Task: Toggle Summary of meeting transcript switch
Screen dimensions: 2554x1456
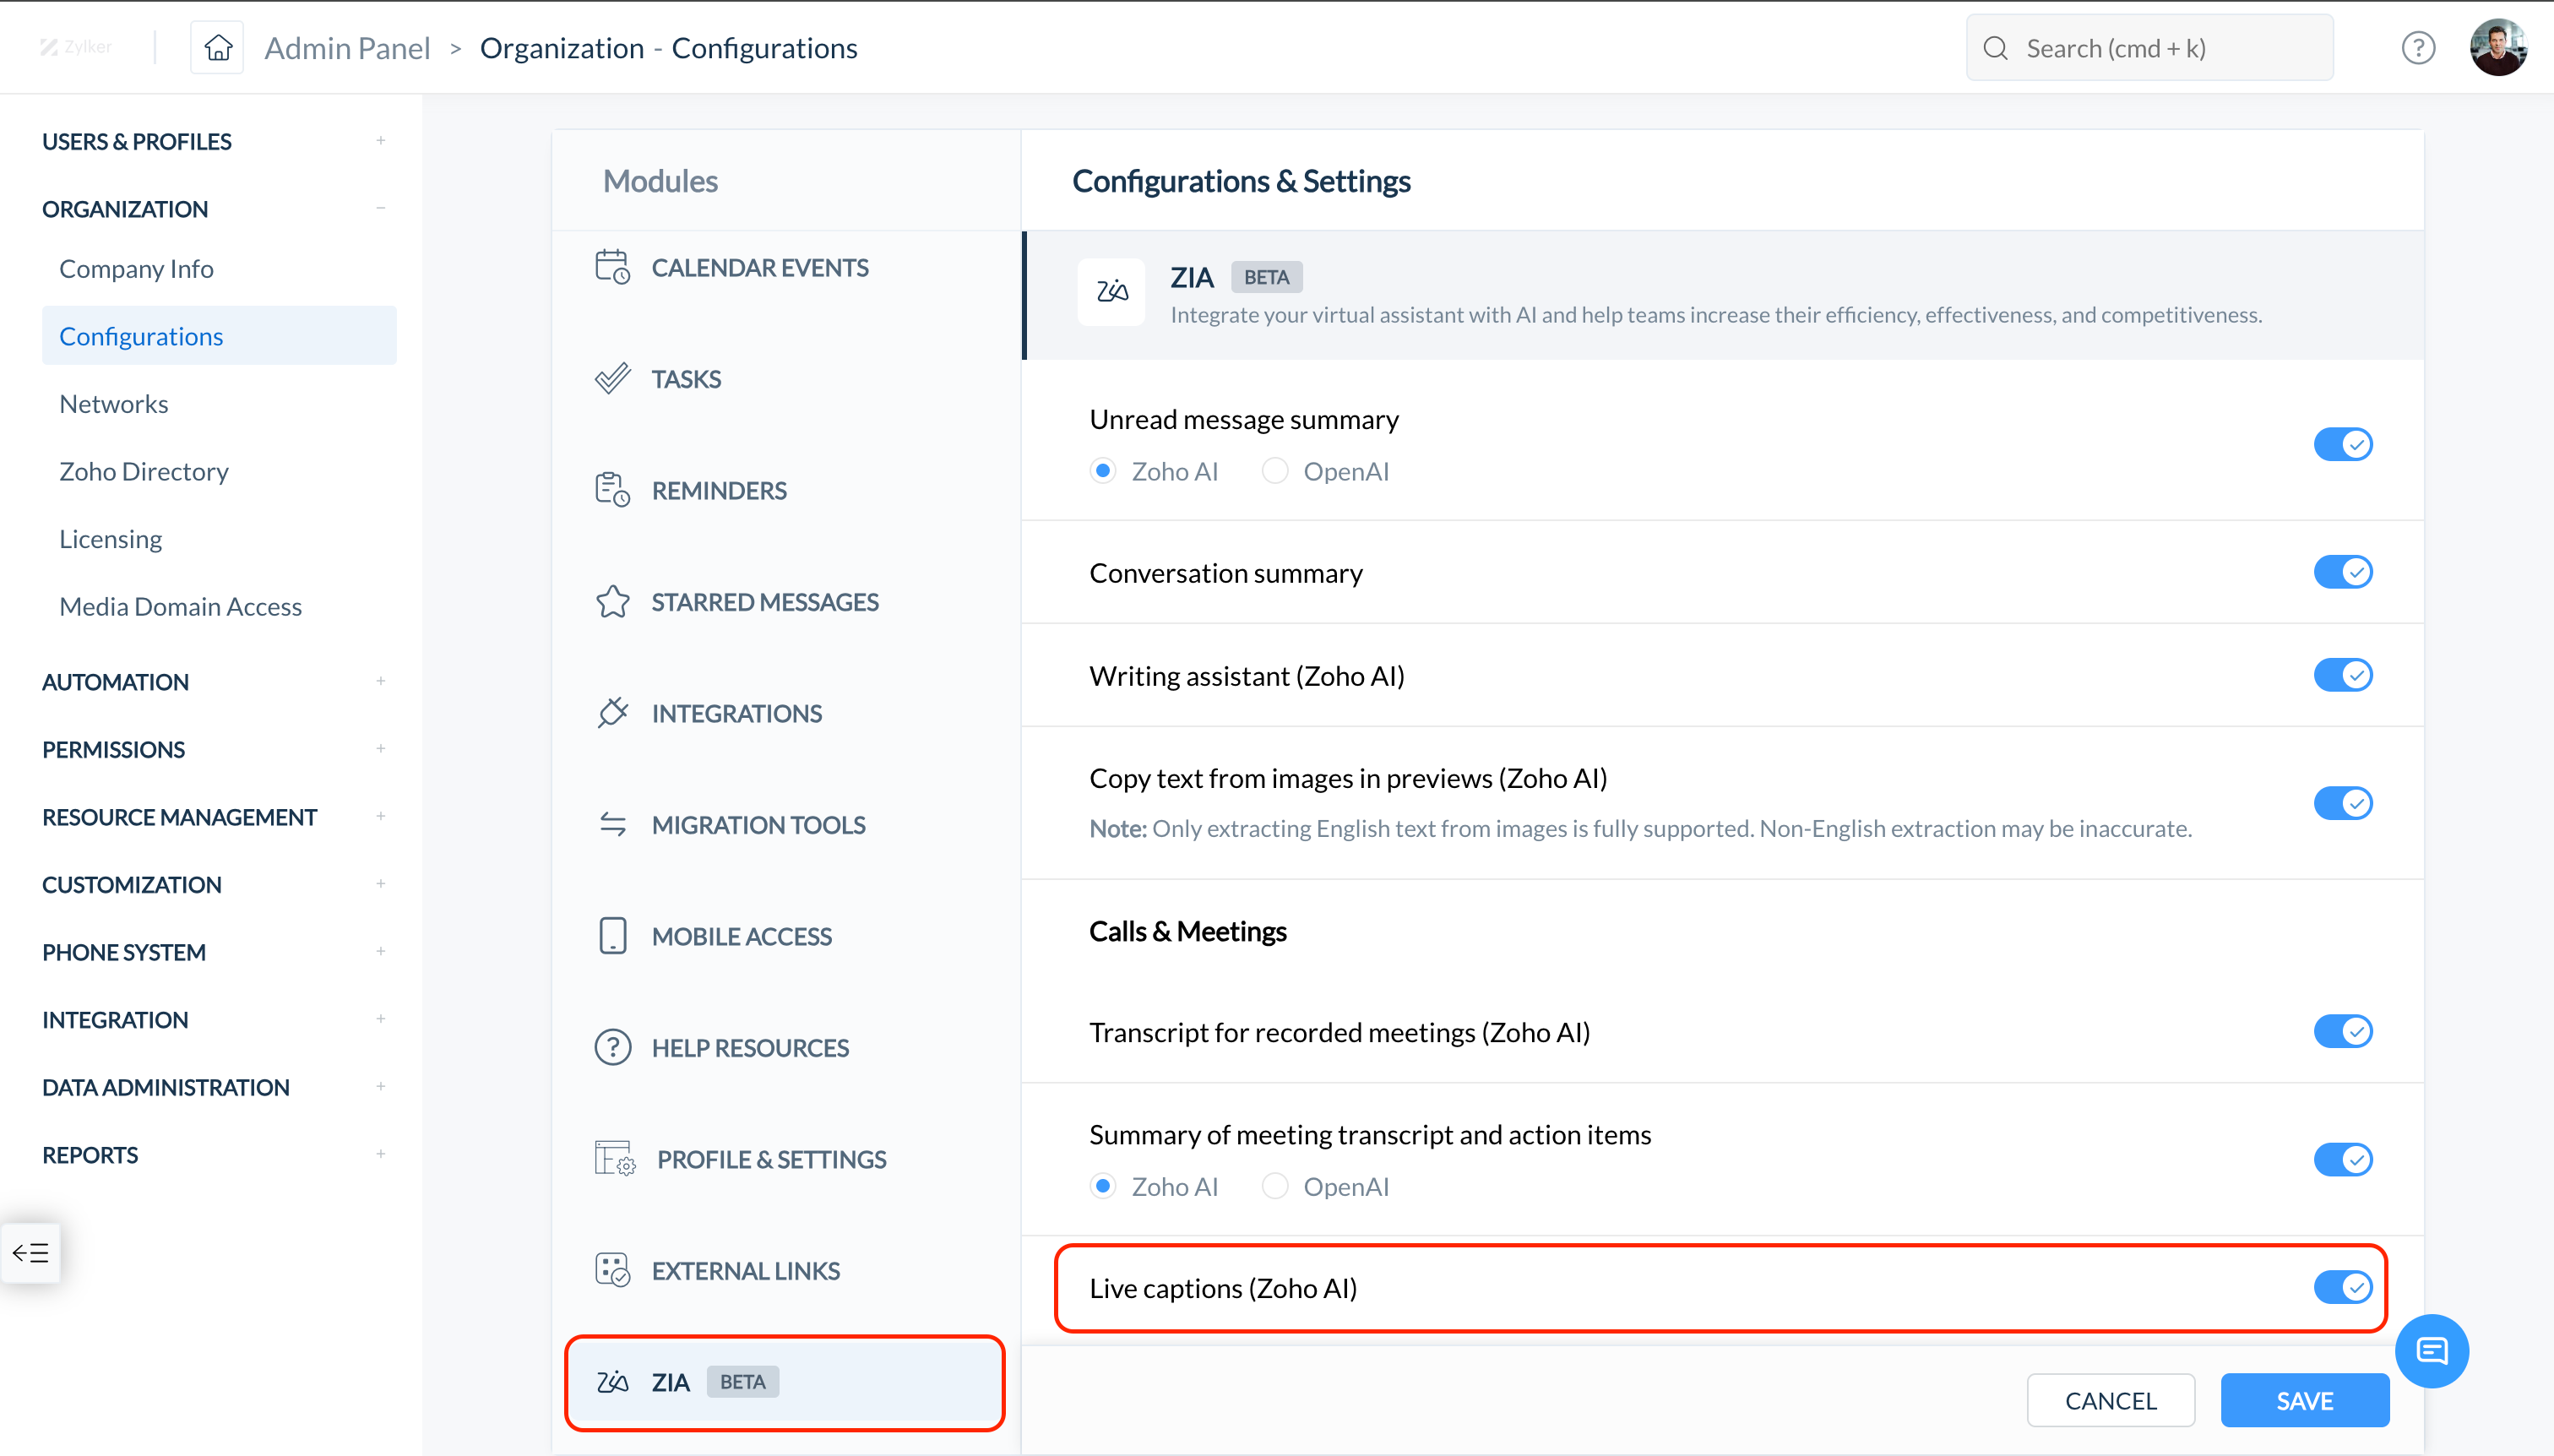Action: (2342, 1159)
